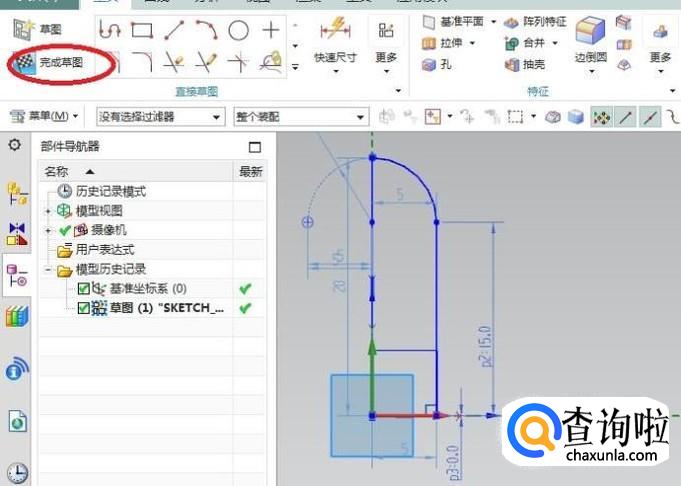Sort by Name (名称) column header

(x=136, y=172)
